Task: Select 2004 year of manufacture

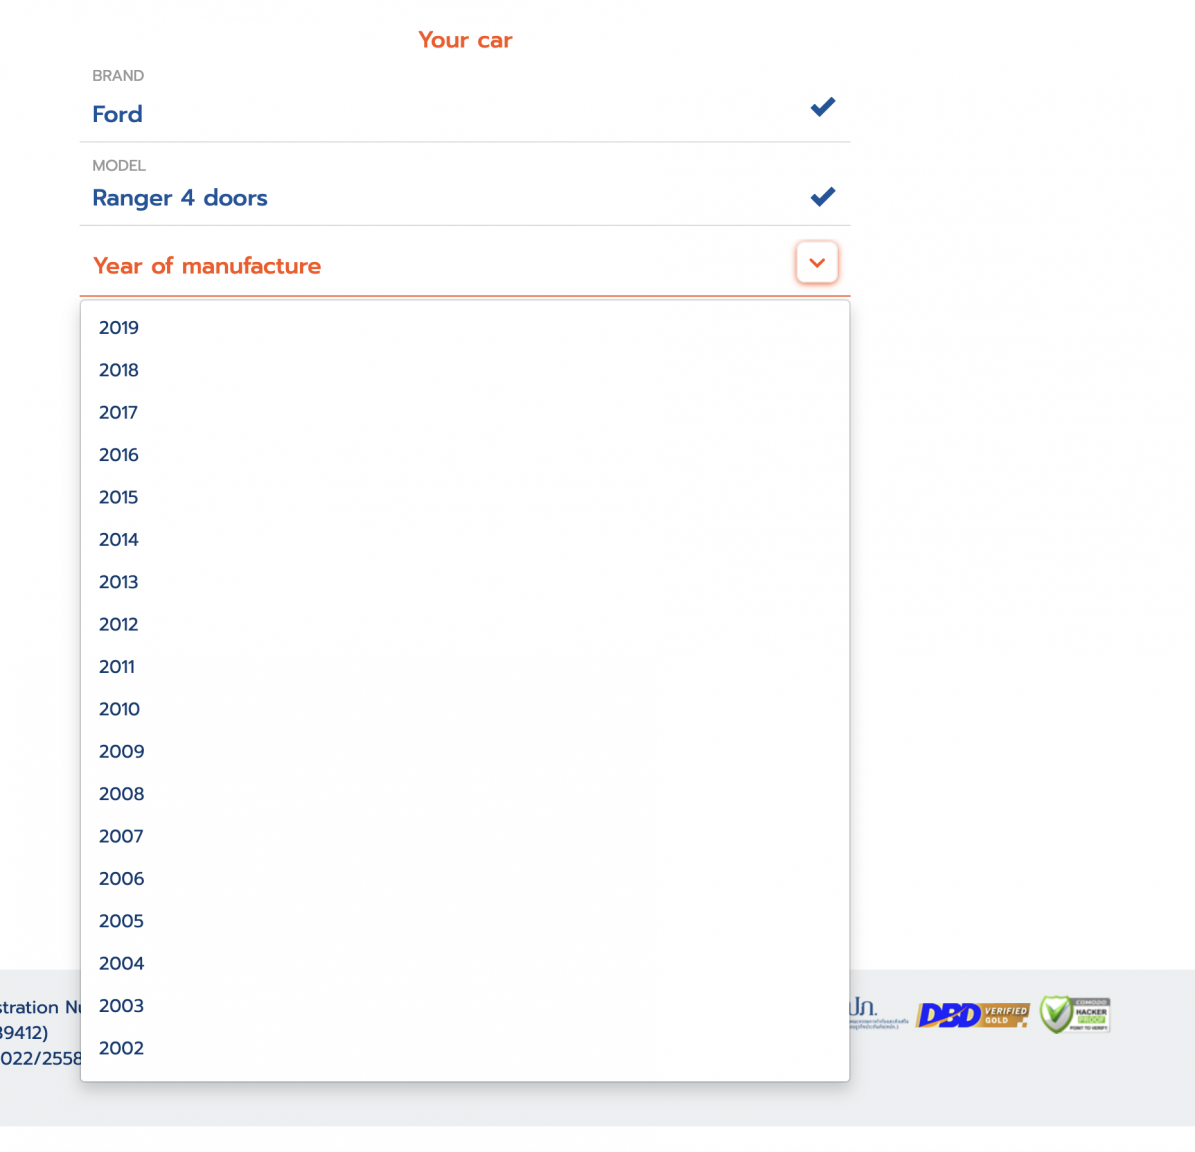Action: [x=465, y=964]
